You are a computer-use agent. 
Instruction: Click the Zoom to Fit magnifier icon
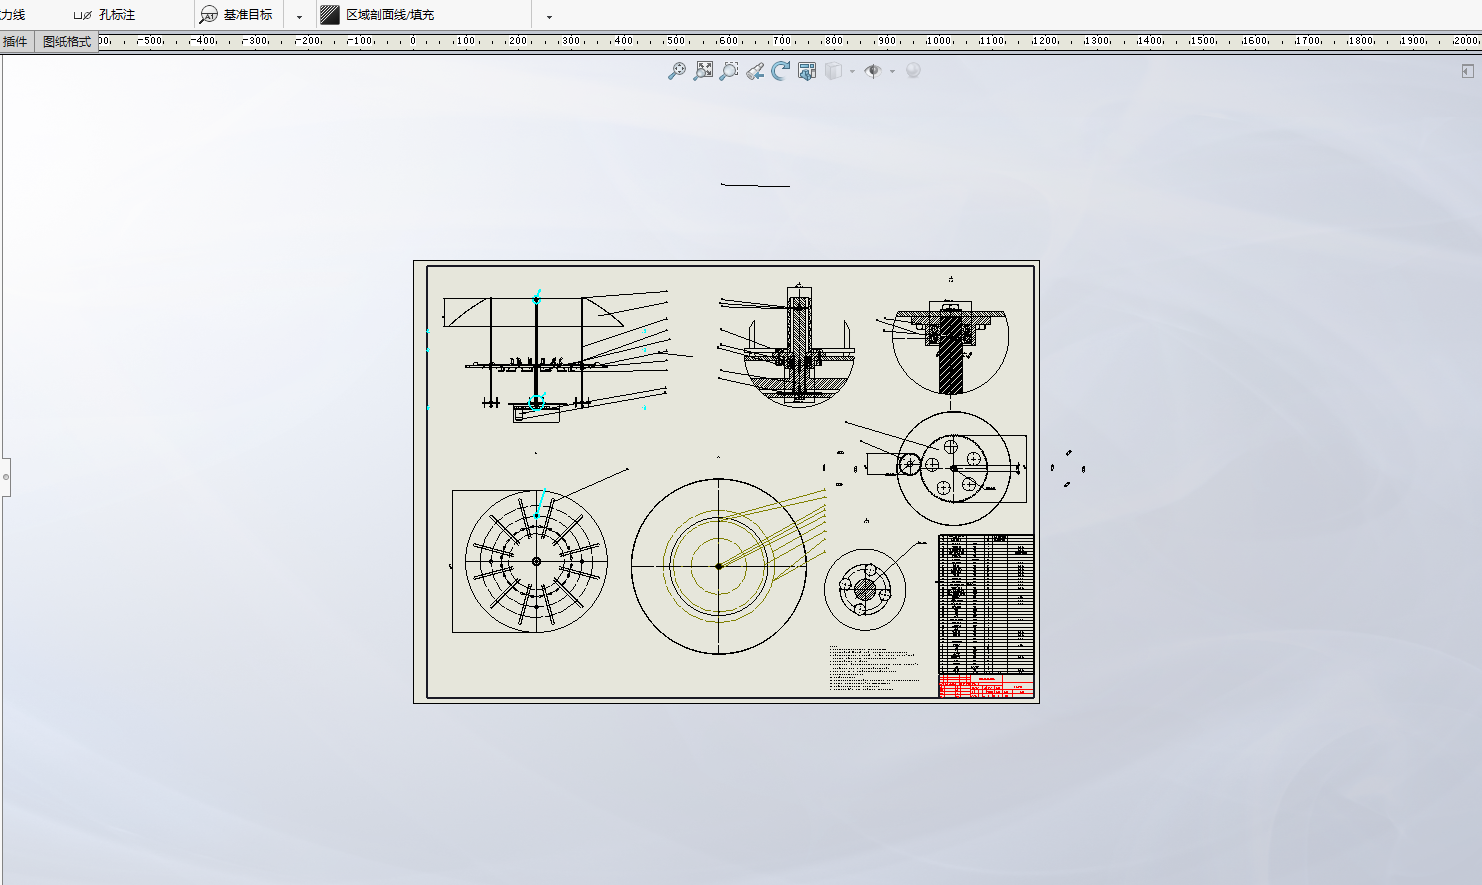point(677,71)
